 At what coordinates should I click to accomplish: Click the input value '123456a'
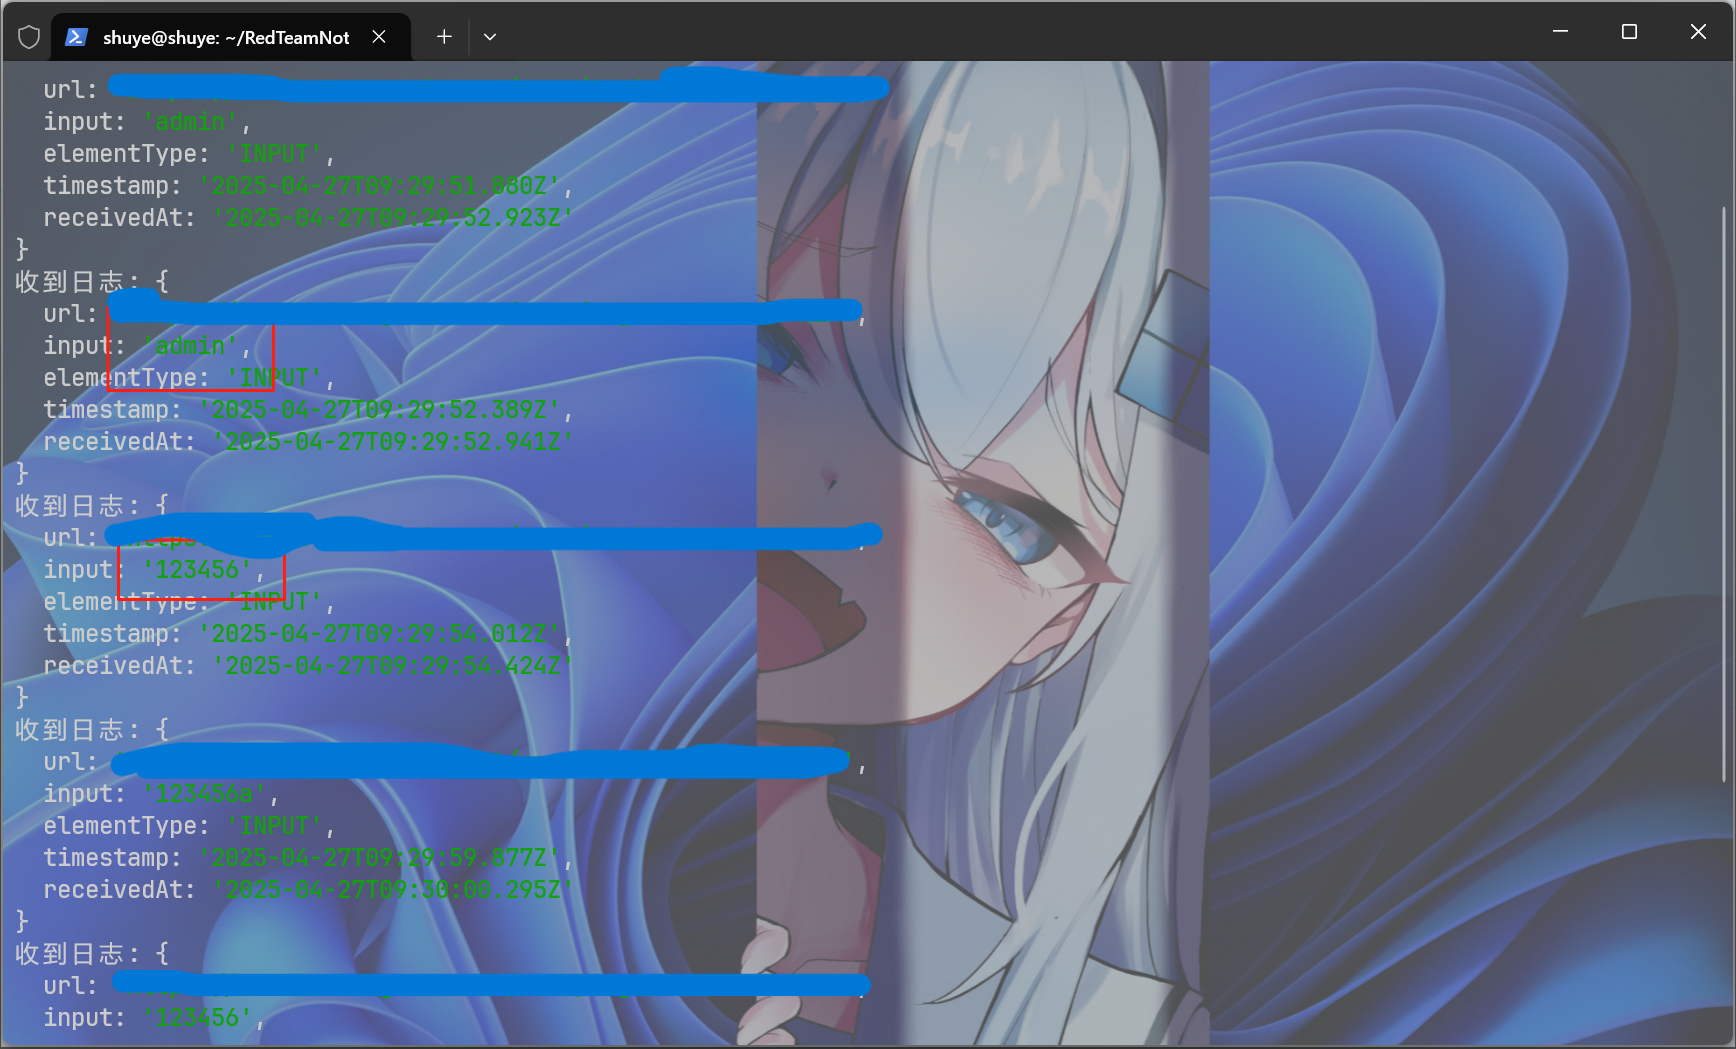pyautogui.click(x=204, y=794)
